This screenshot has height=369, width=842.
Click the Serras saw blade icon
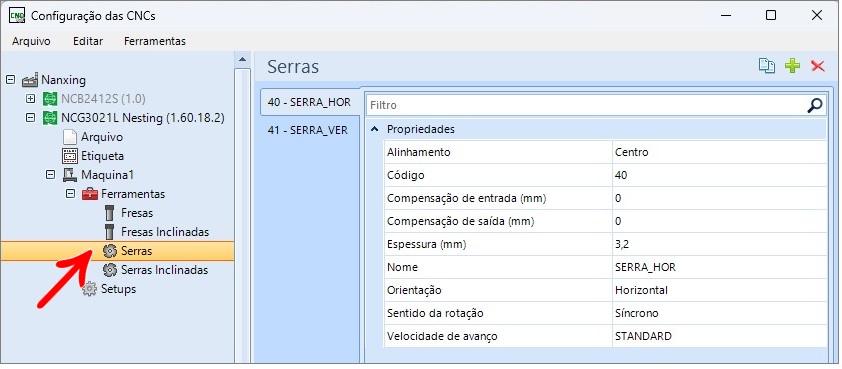point(110,251)
